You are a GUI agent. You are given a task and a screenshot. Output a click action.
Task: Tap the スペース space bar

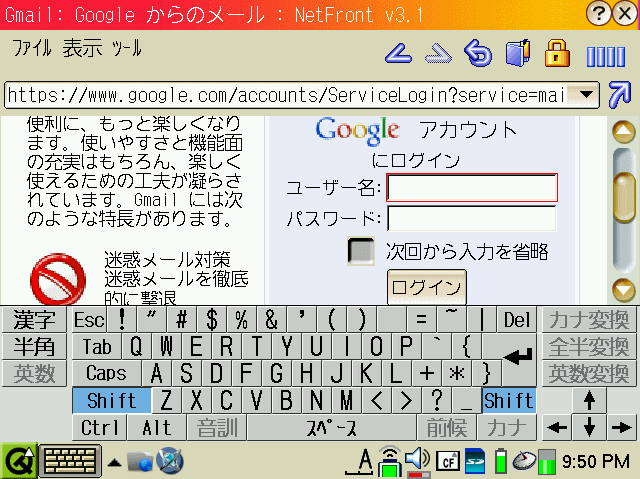(331, 428)
